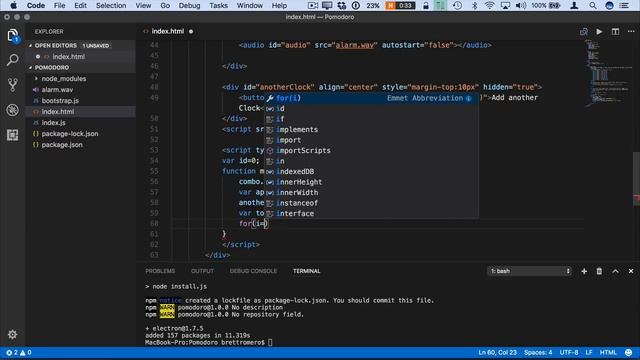Create a new terminal with plus icon
The height and width of the screenshot is (360, 640).
click(584, 271)
